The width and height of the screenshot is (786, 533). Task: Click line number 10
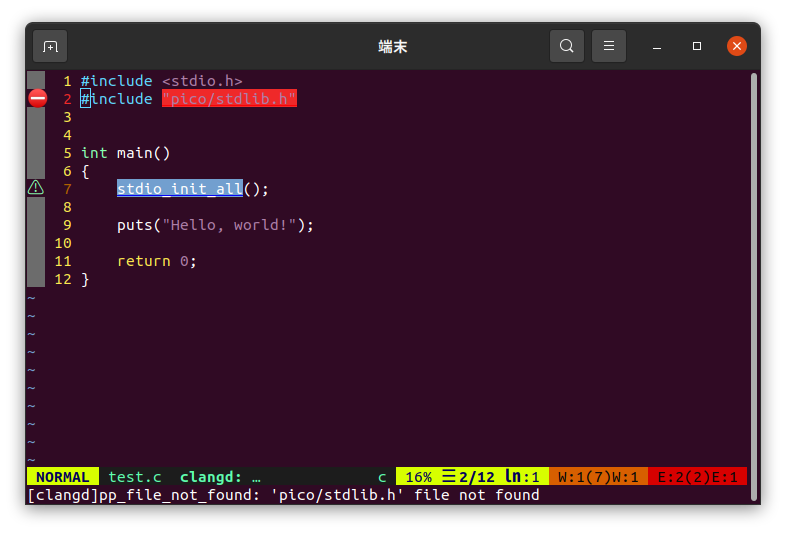(63, 243)
